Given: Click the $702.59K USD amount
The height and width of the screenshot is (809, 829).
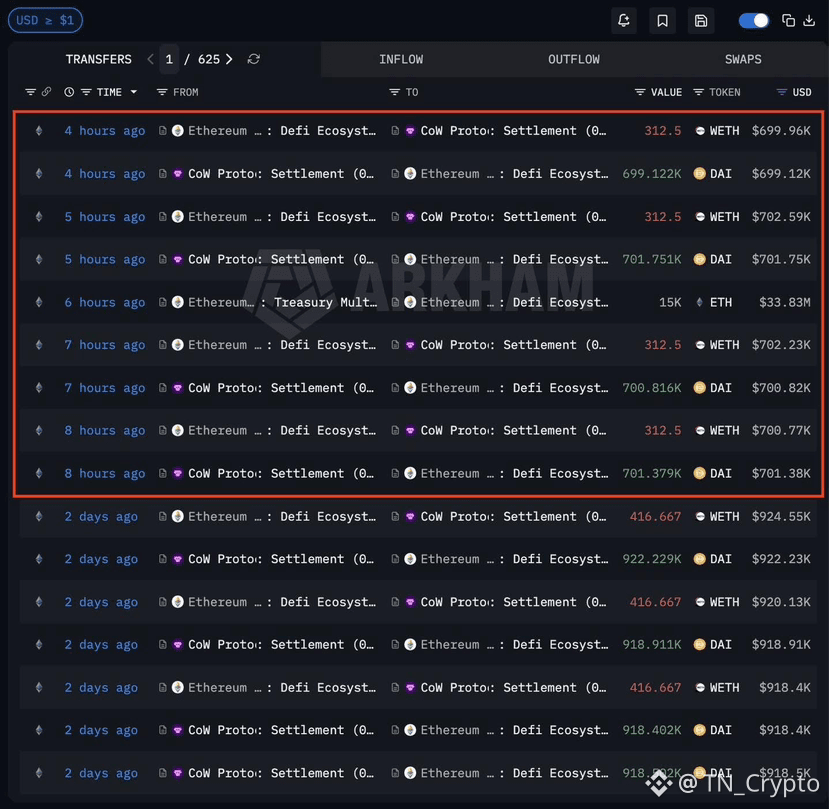Looking at the screenshot, I should (x=781, y=217).
